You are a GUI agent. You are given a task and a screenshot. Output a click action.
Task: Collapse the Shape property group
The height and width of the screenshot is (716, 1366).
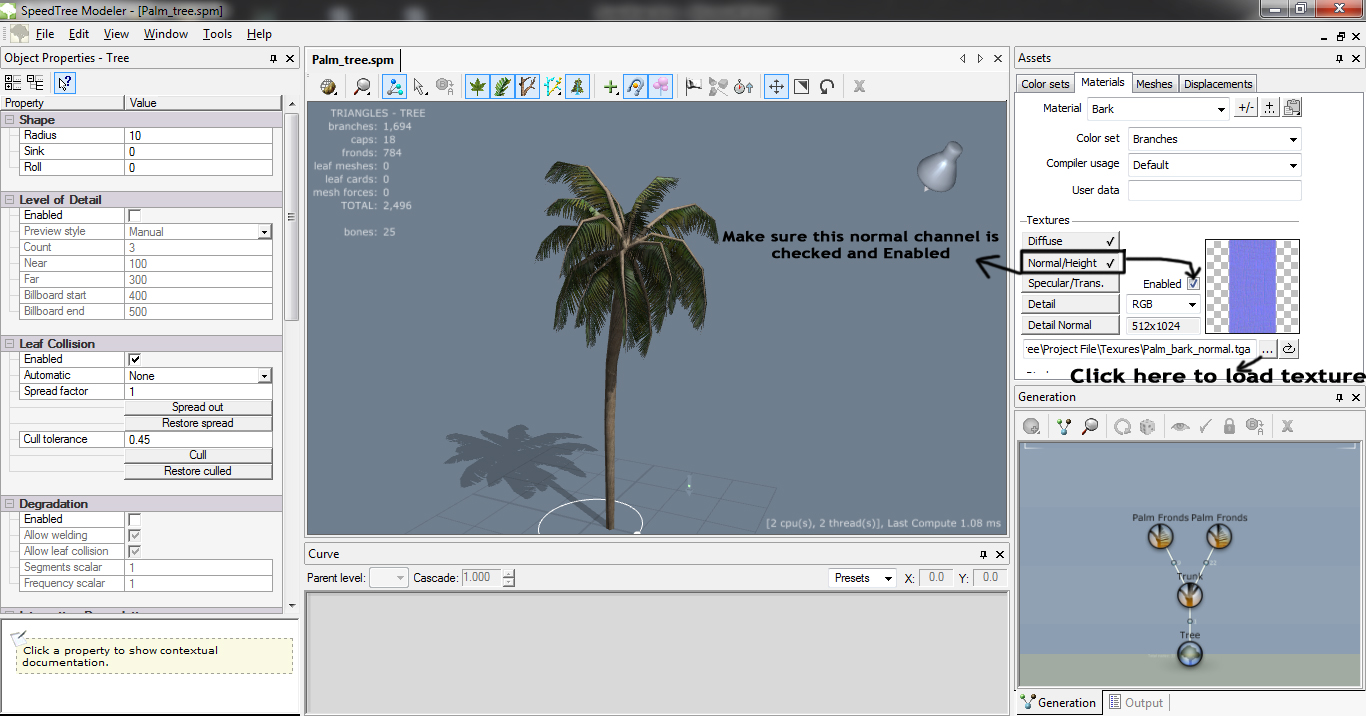(10, 119)
